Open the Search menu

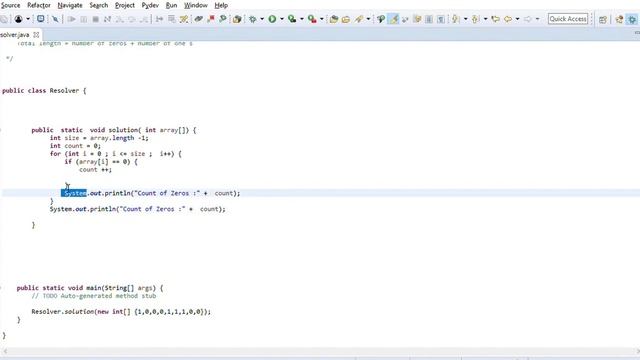pyautogui.click(x=99, y=5)
